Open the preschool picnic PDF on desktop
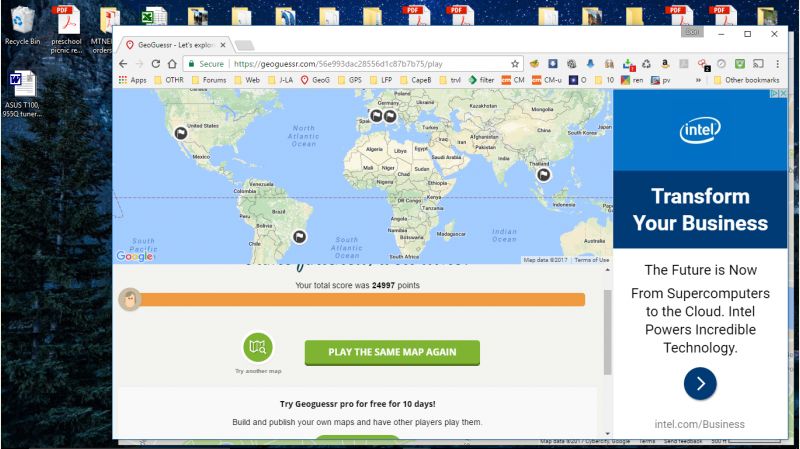The width and height of the screenshot is (800, 449). point(66,30)
